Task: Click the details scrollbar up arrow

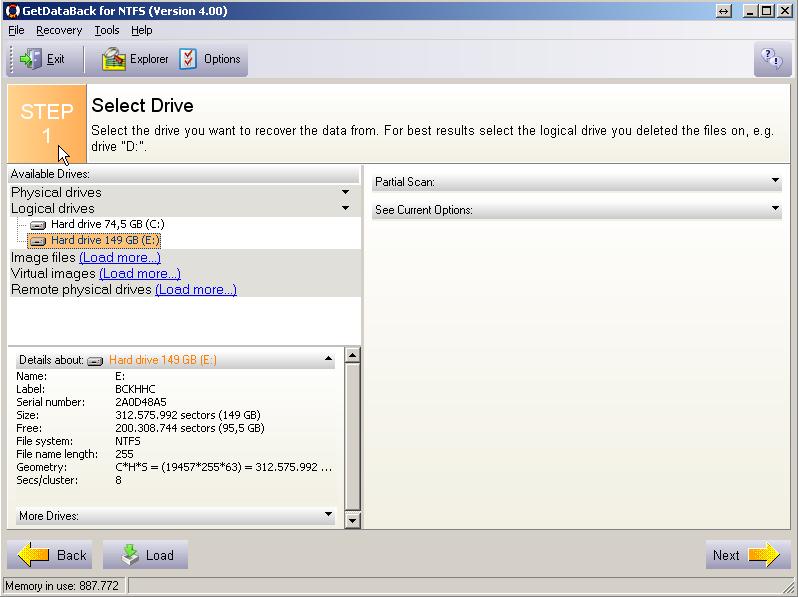Action: 353,355
